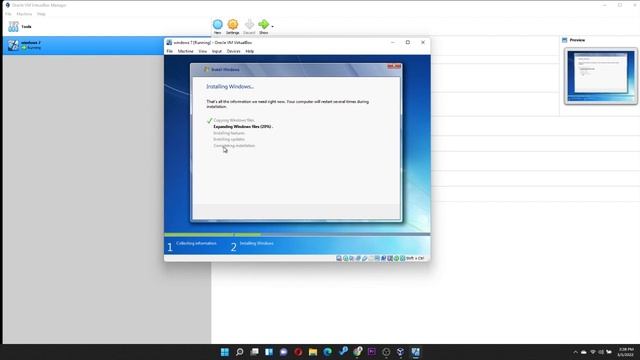This screenshot has width=640, height=360.
Task: Open the VirtualBox cube taskbar icon
Action: coord(400,352)
